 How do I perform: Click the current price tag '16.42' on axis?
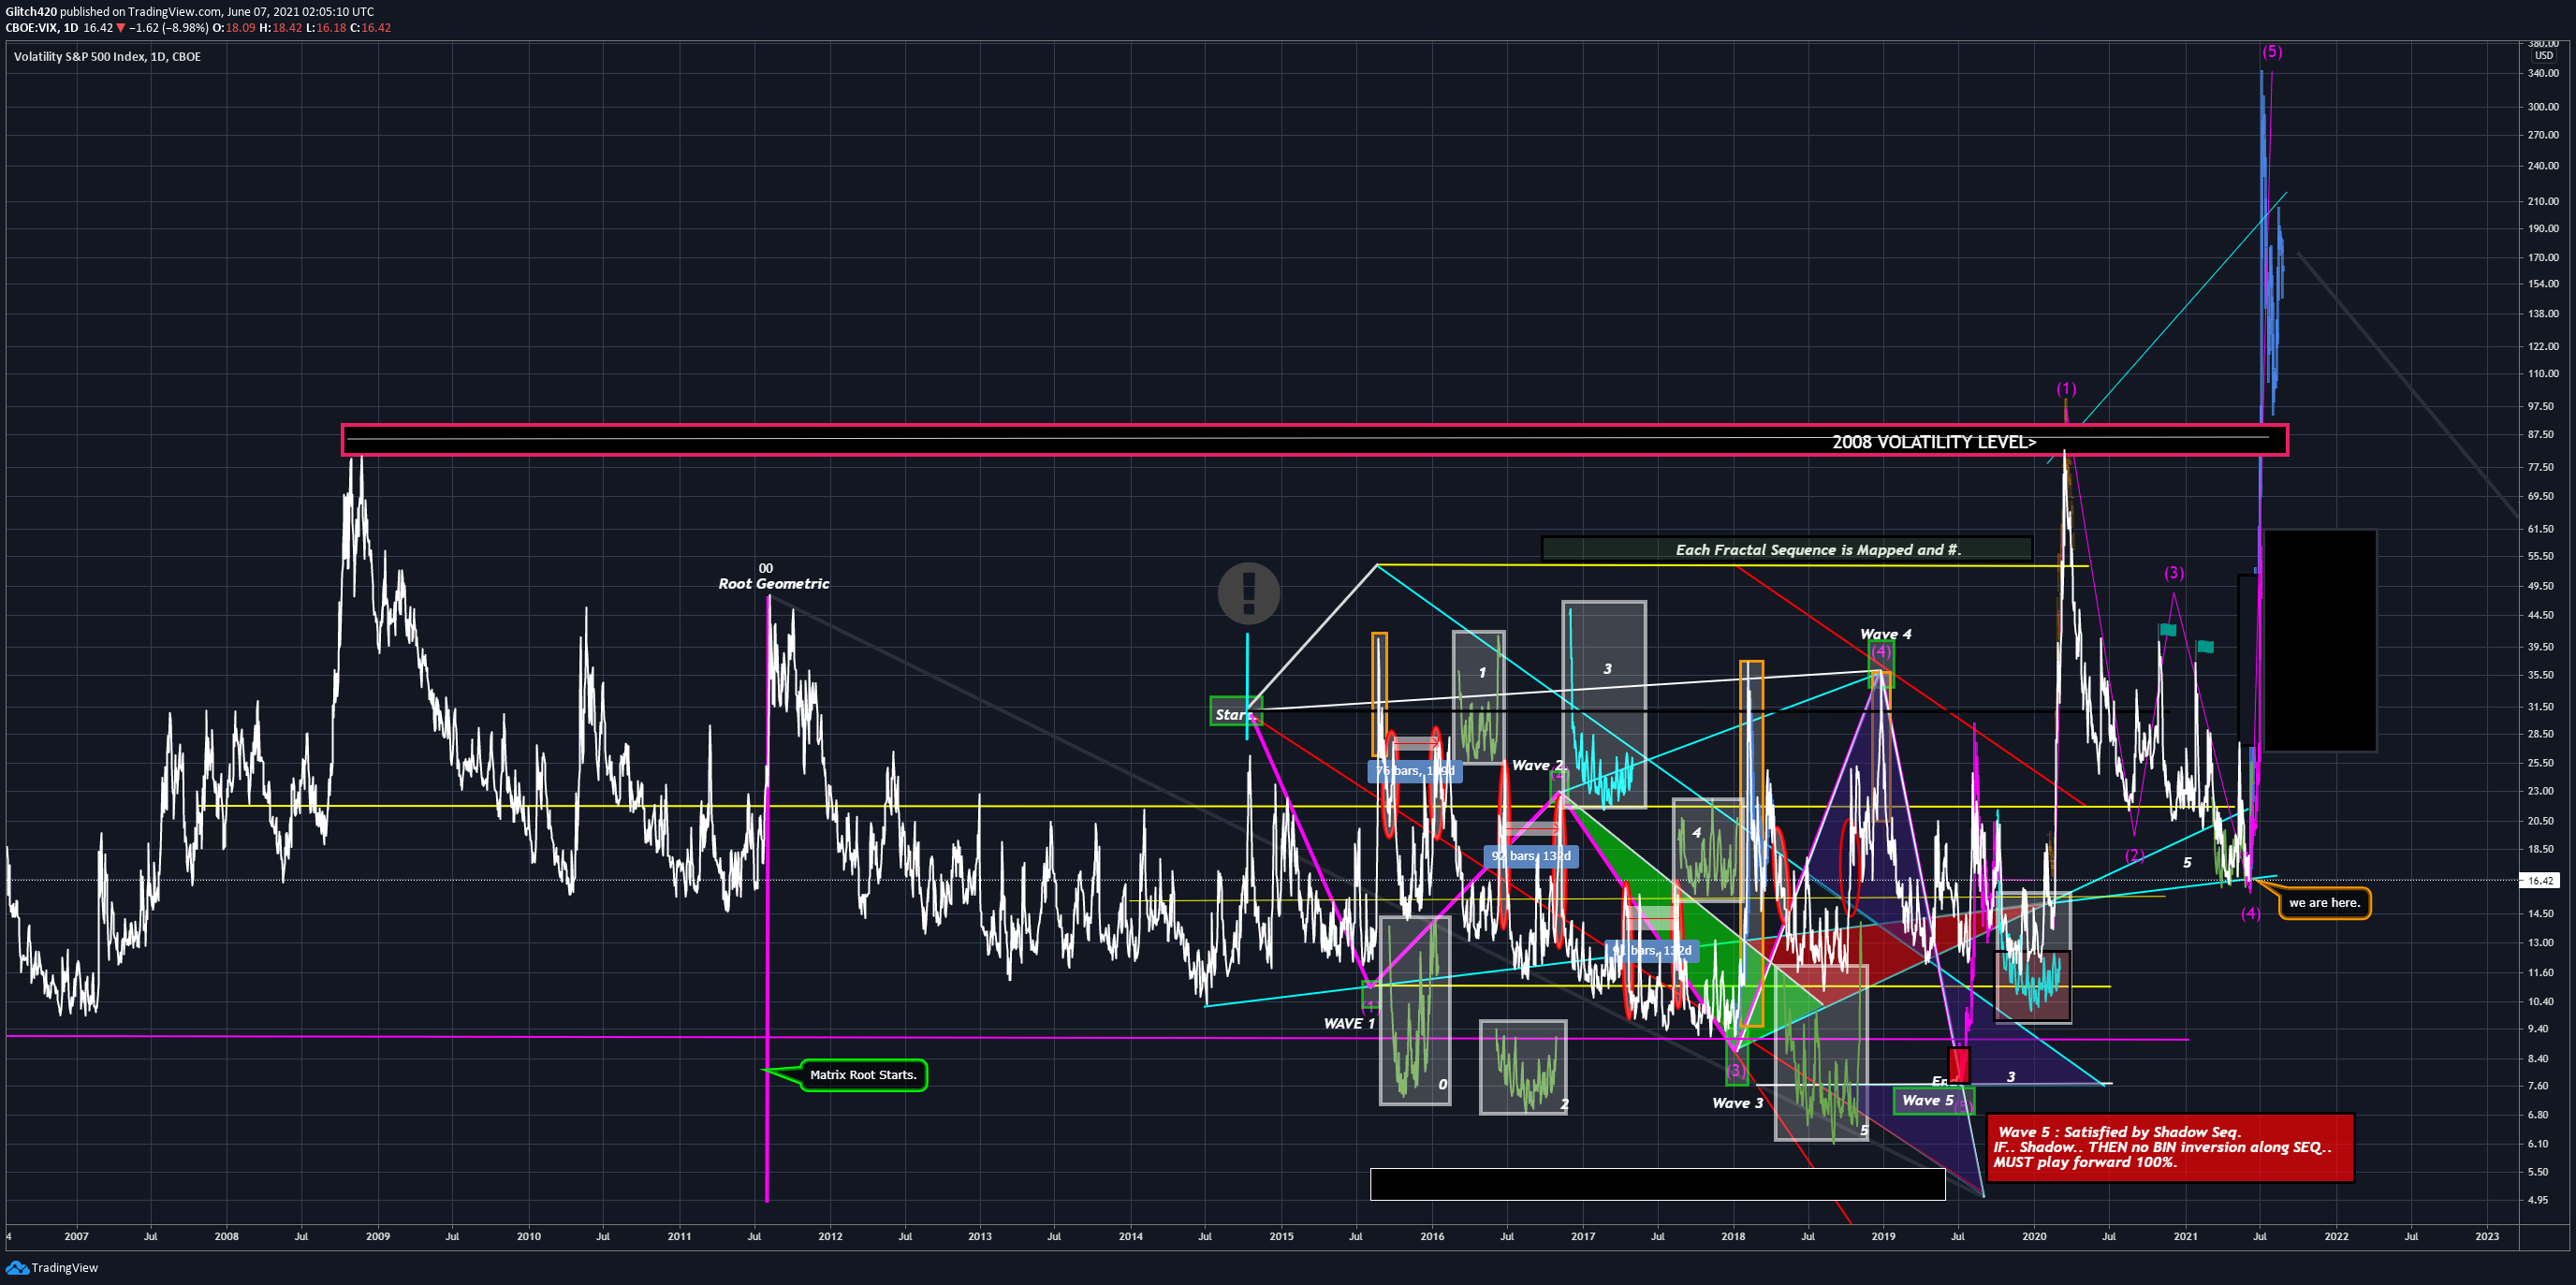click(2540, 881)
